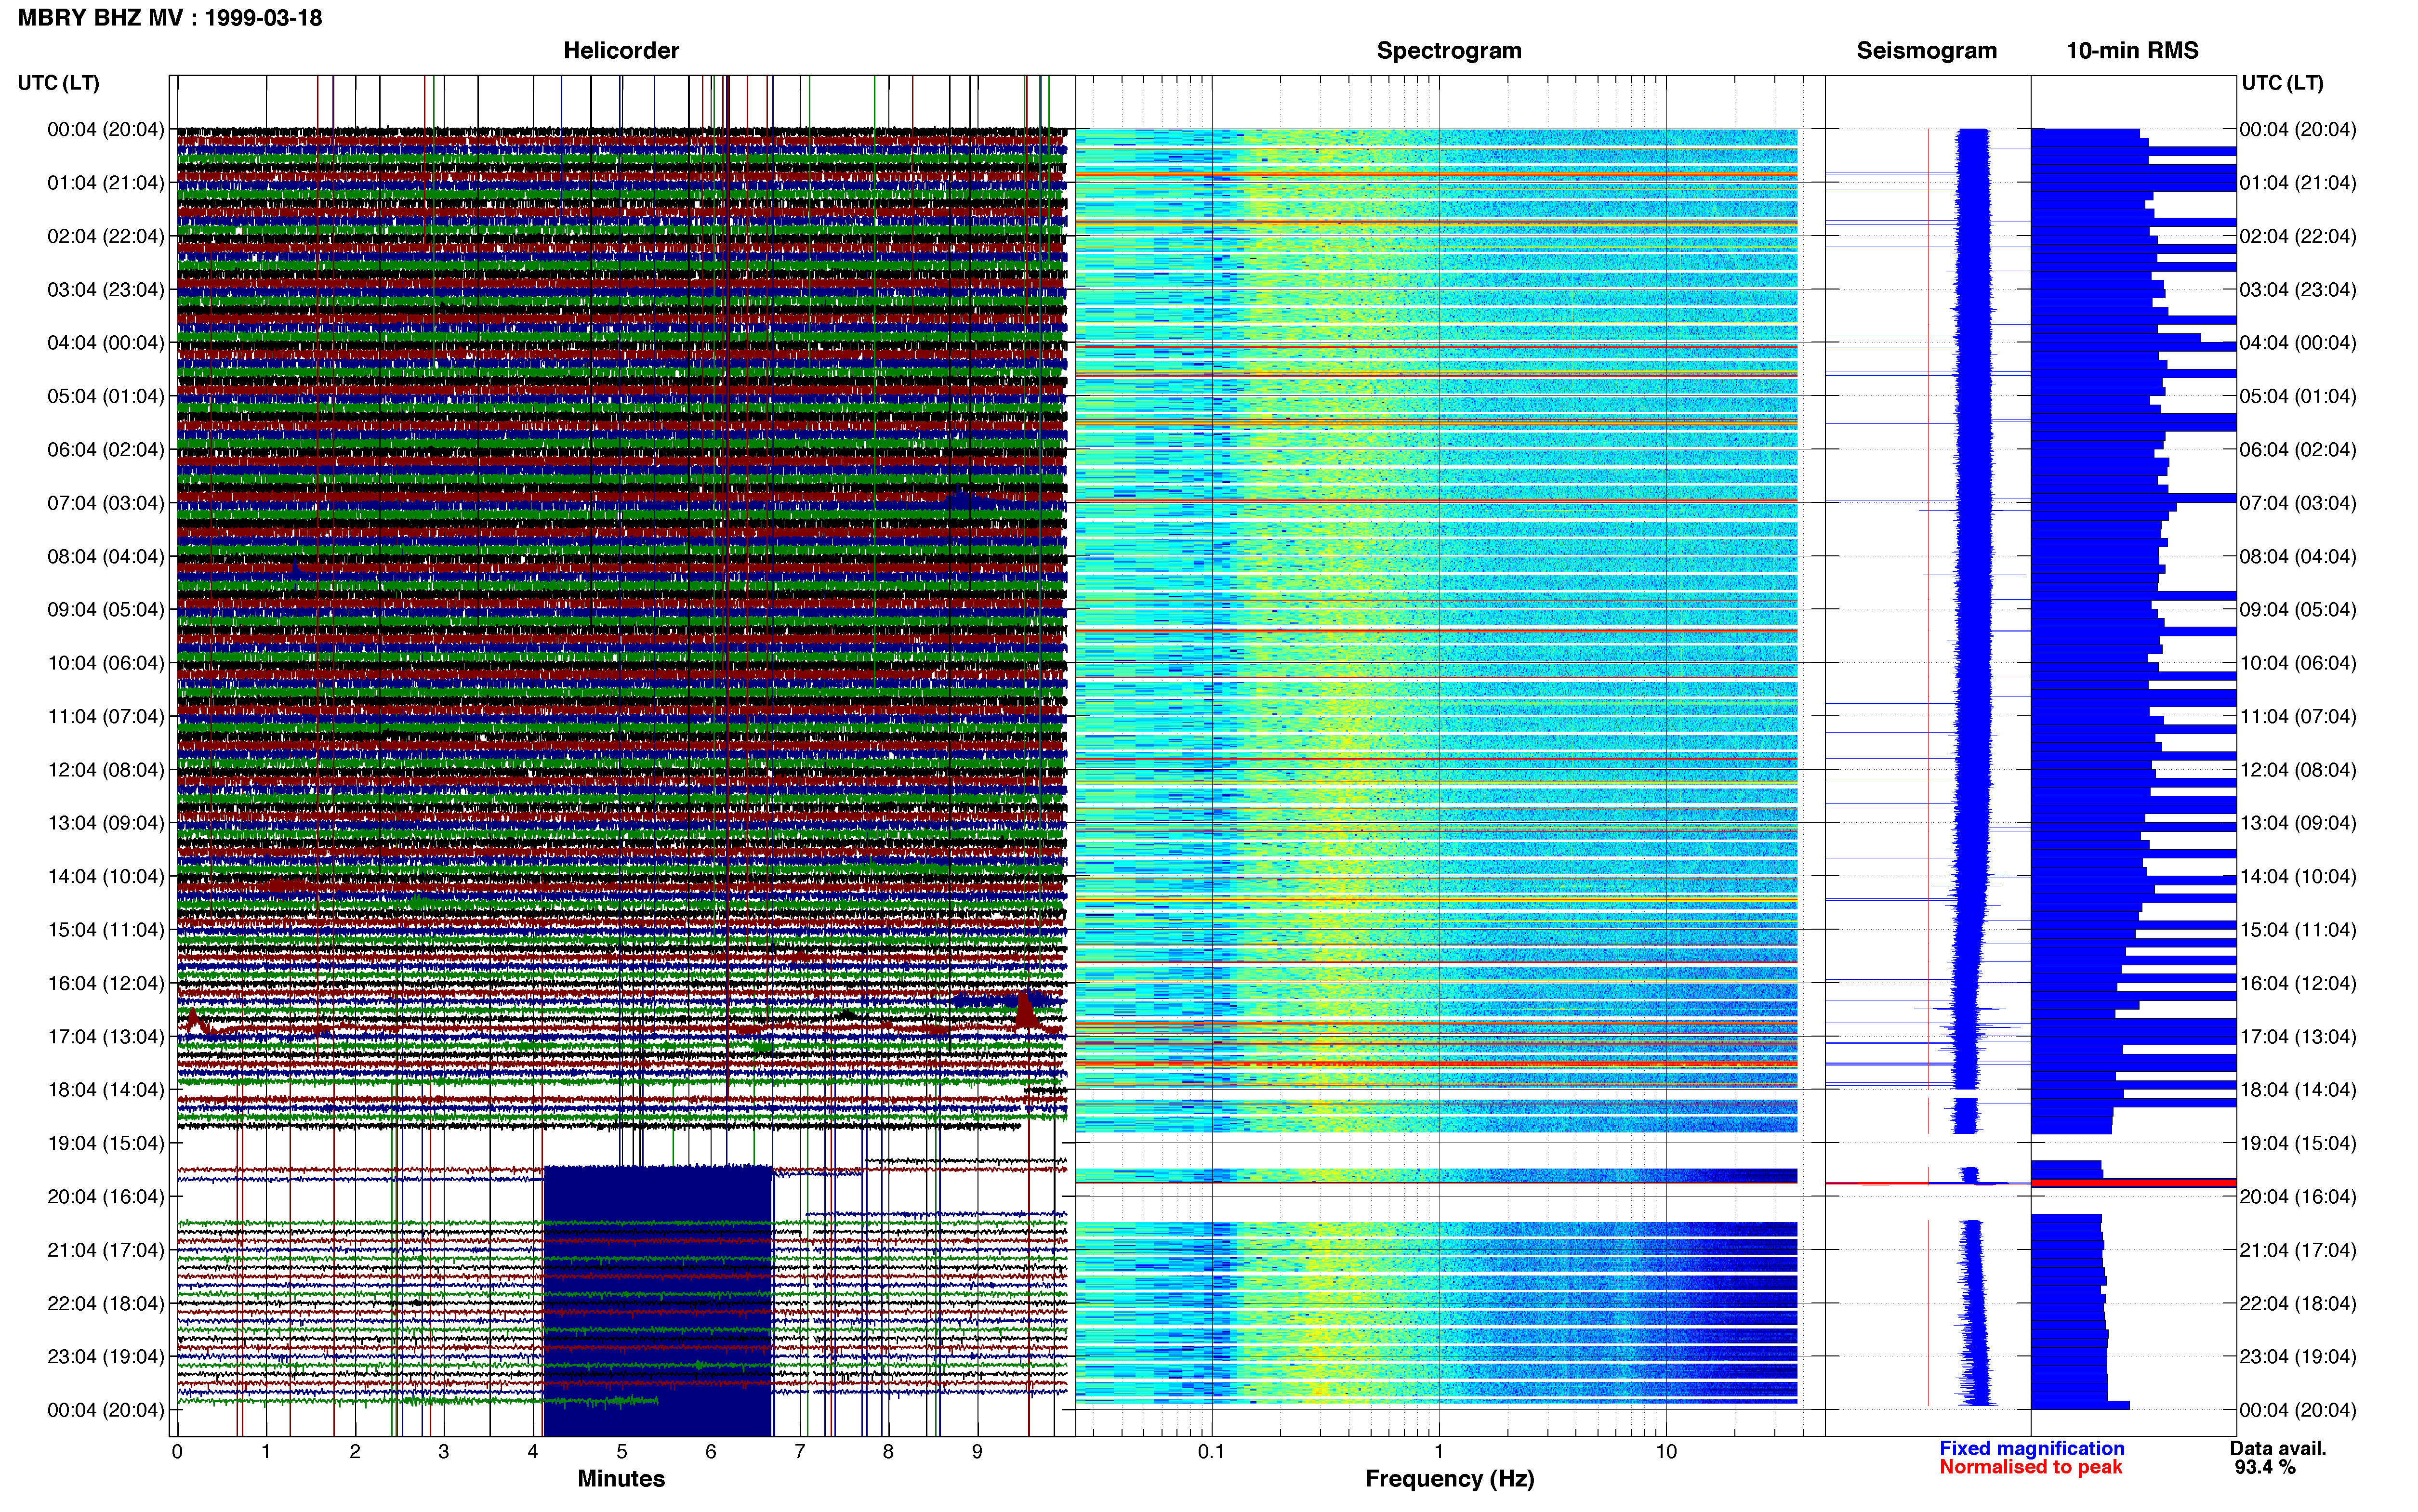
Task: Click the '0' tick on Minutes axis
Action: click(177, 1452)
